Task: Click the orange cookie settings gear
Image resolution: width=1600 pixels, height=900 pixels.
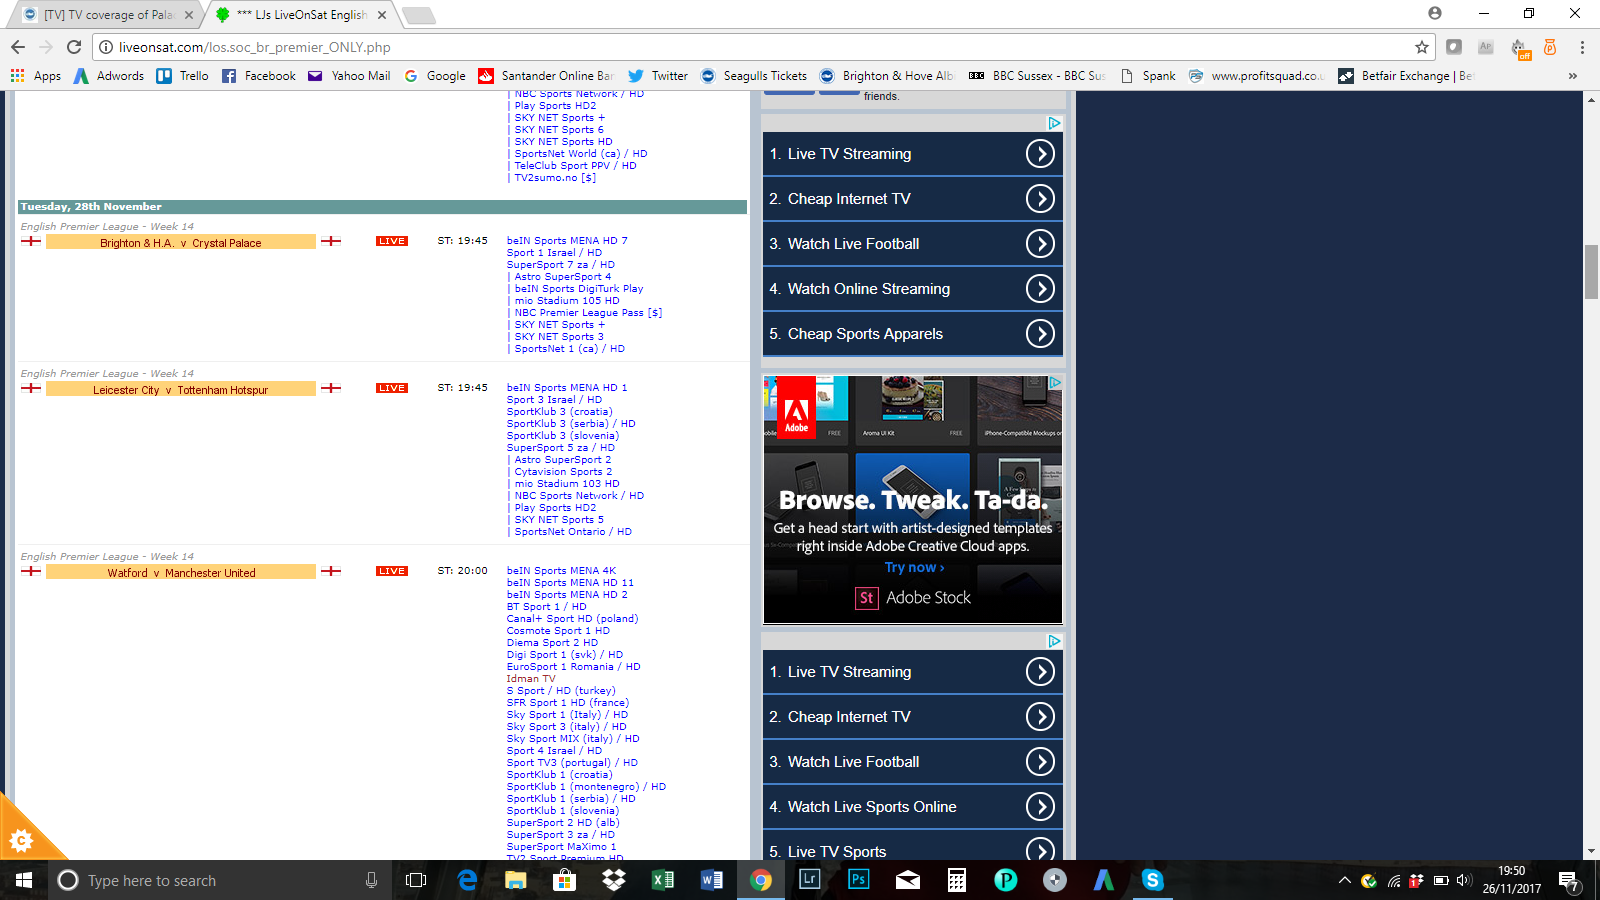Action: (21, 841)
